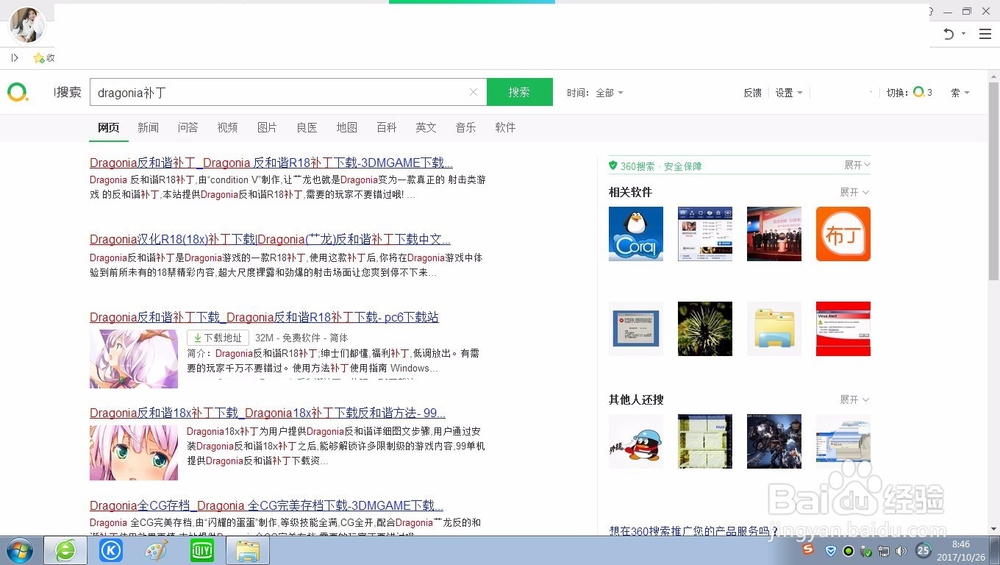Open result Dragonia全CG存档 3DMGAME link
Image resolution: width=1000 pixels, height=565 pixels.
(266, 506)
